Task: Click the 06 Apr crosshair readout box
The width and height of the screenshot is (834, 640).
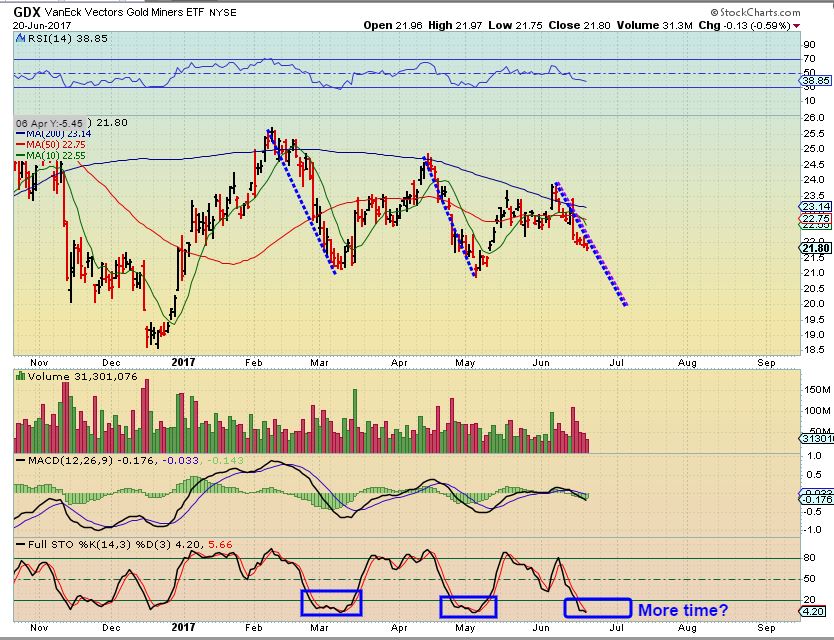Action: (x=51, y=123)
